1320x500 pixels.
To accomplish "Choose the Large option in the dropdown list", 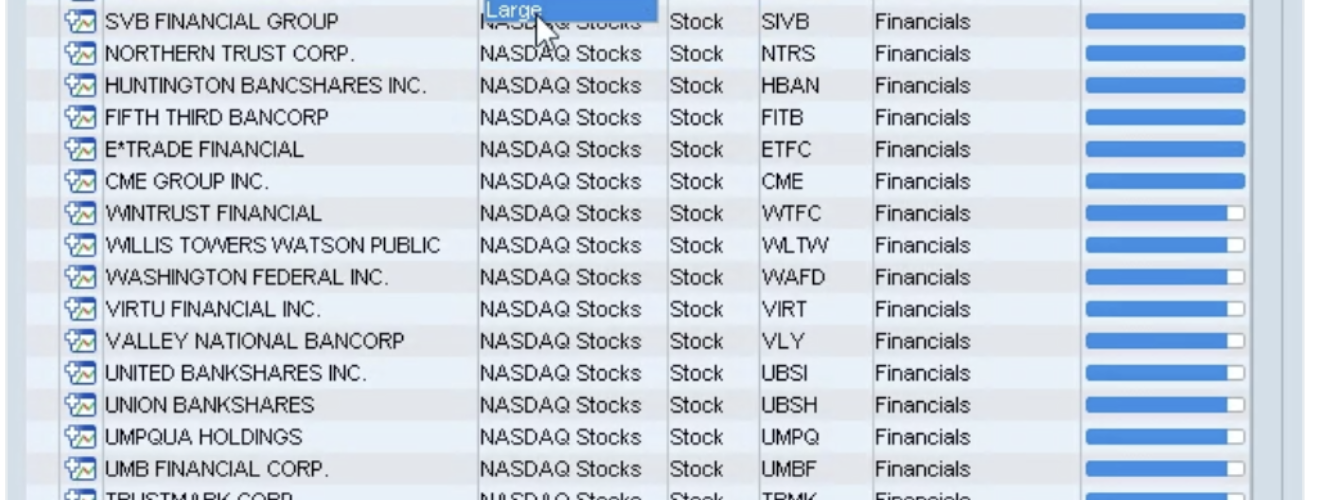I will (570, 10).
